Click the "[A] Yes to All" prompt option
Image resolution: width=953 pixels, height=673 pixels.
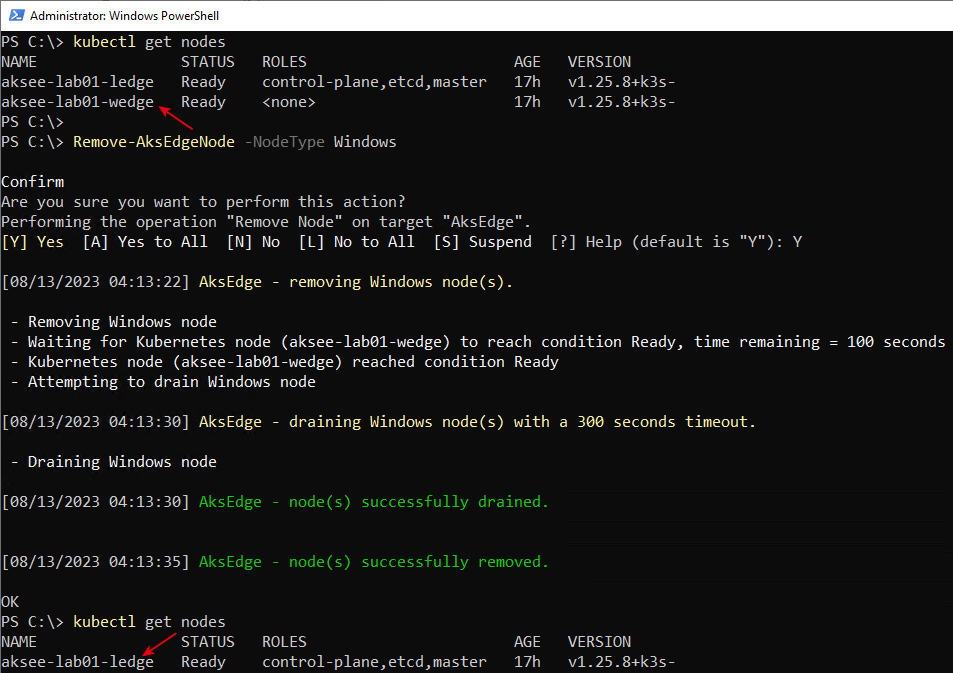pos(145,242)
